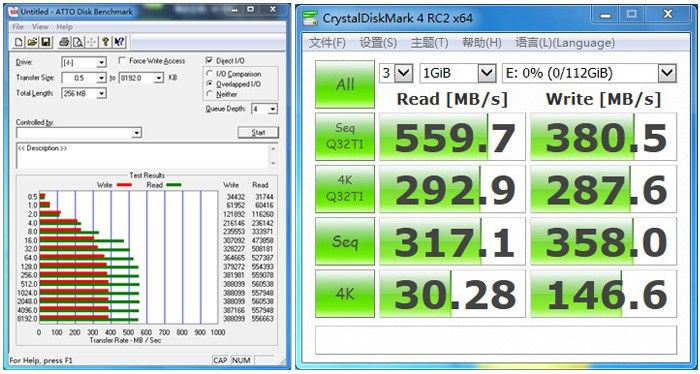Click the 4K write value 146.6
700x374 pixels.
[604, 294]
